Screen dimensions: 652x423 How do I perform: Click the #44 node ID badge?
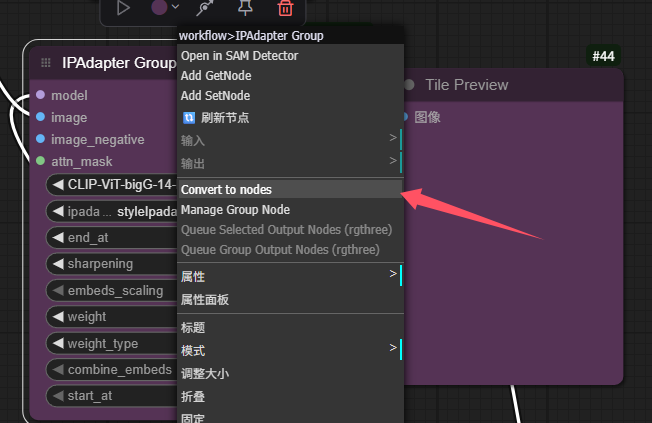point(603,56)
